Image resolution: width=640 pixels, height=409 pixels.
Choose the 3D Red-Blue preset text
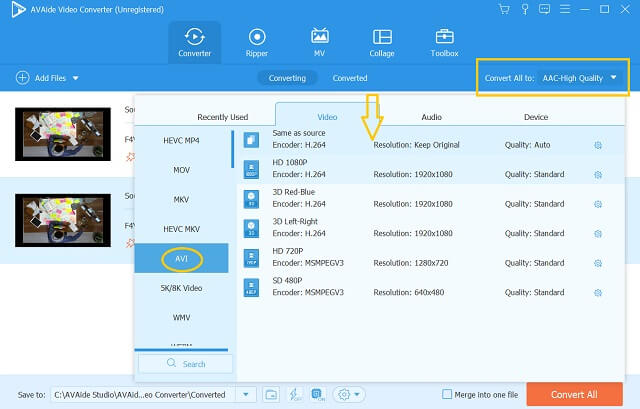pos(293,192)
